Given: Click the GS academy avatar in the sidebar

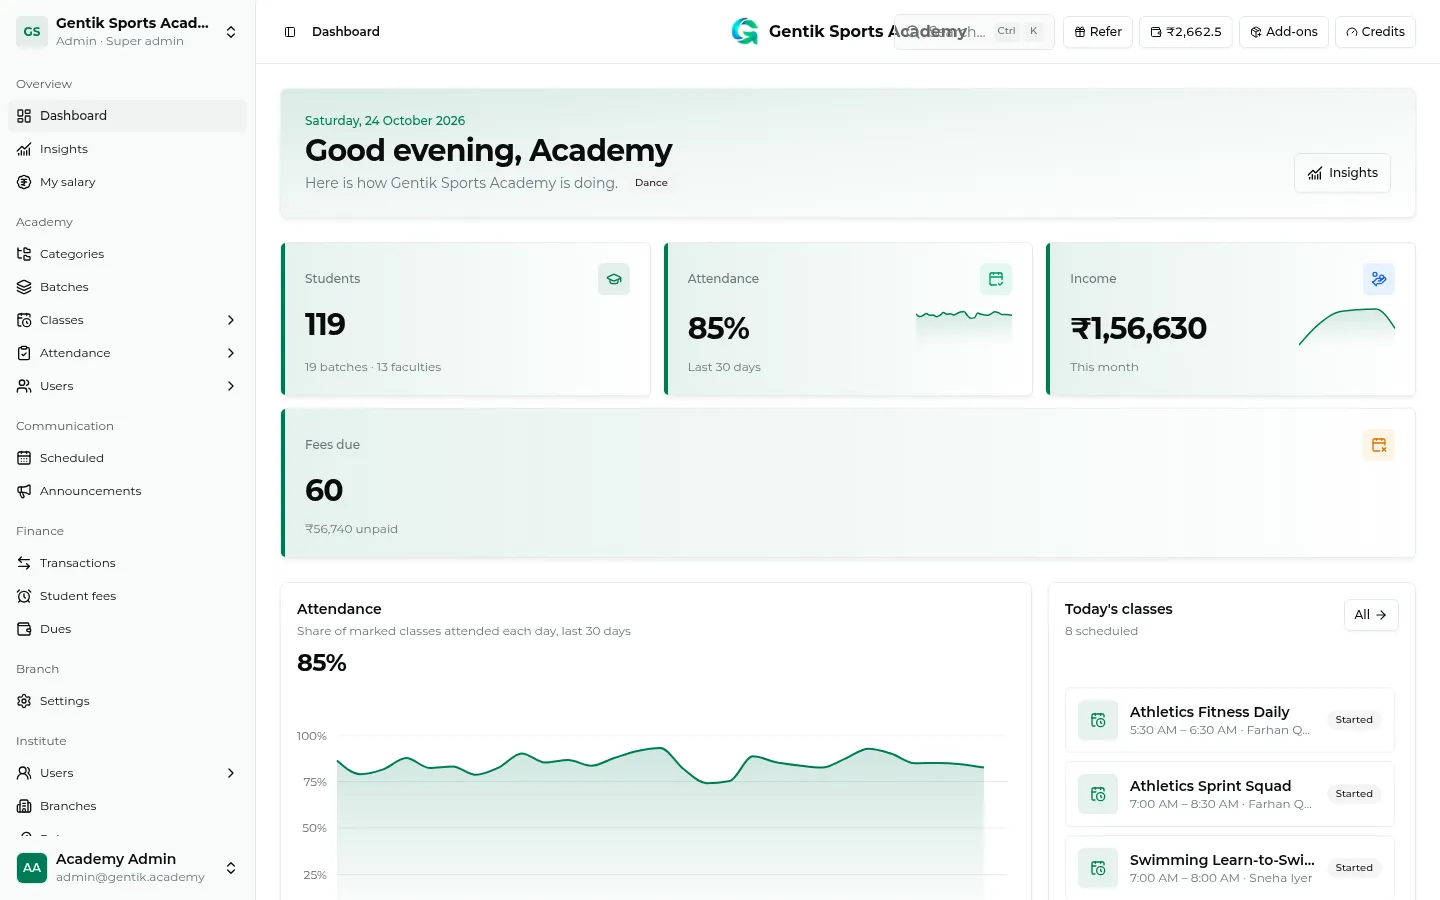Looking at the screenshot, I should tap(32, 32).
